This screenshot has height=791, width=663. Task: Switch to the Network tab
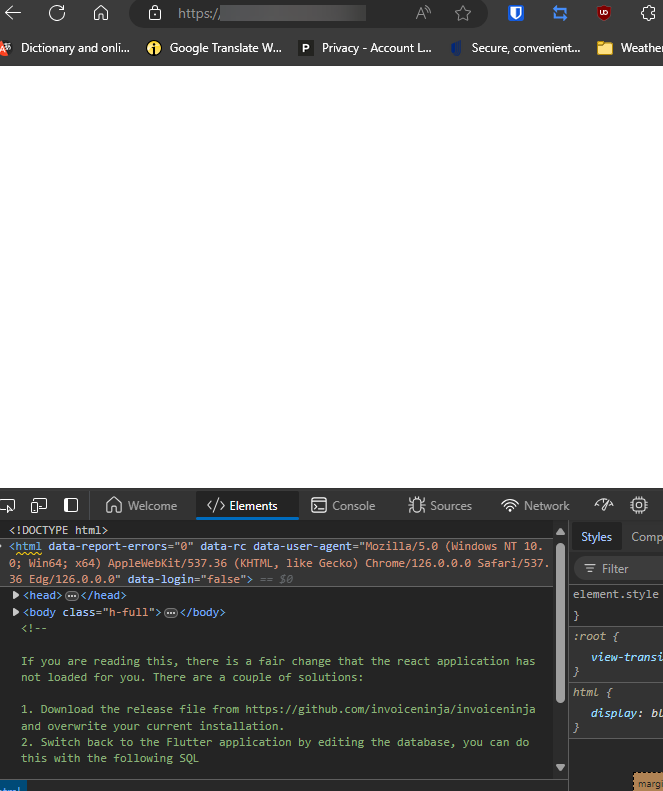tap(535, 505)
